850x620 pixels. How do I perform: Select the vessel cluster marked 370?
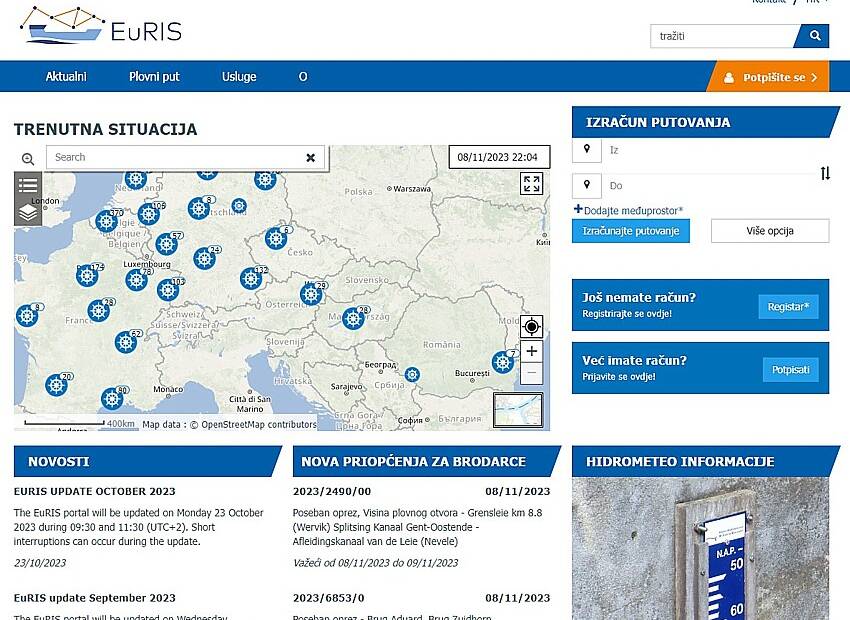106,221
